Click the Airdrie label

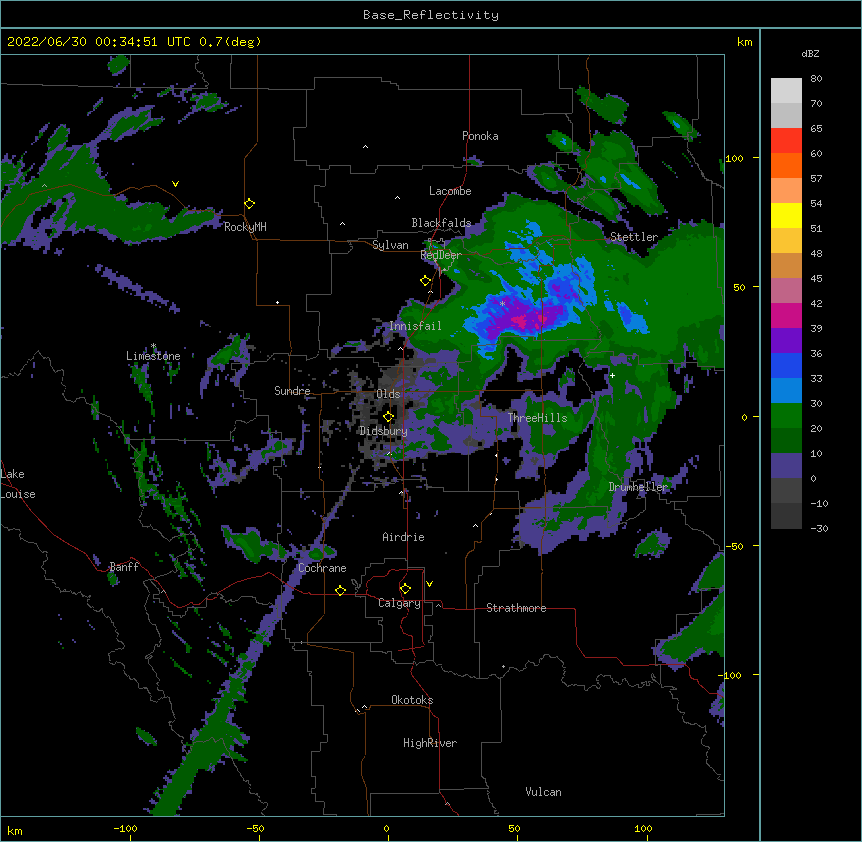tap(404, 537)
